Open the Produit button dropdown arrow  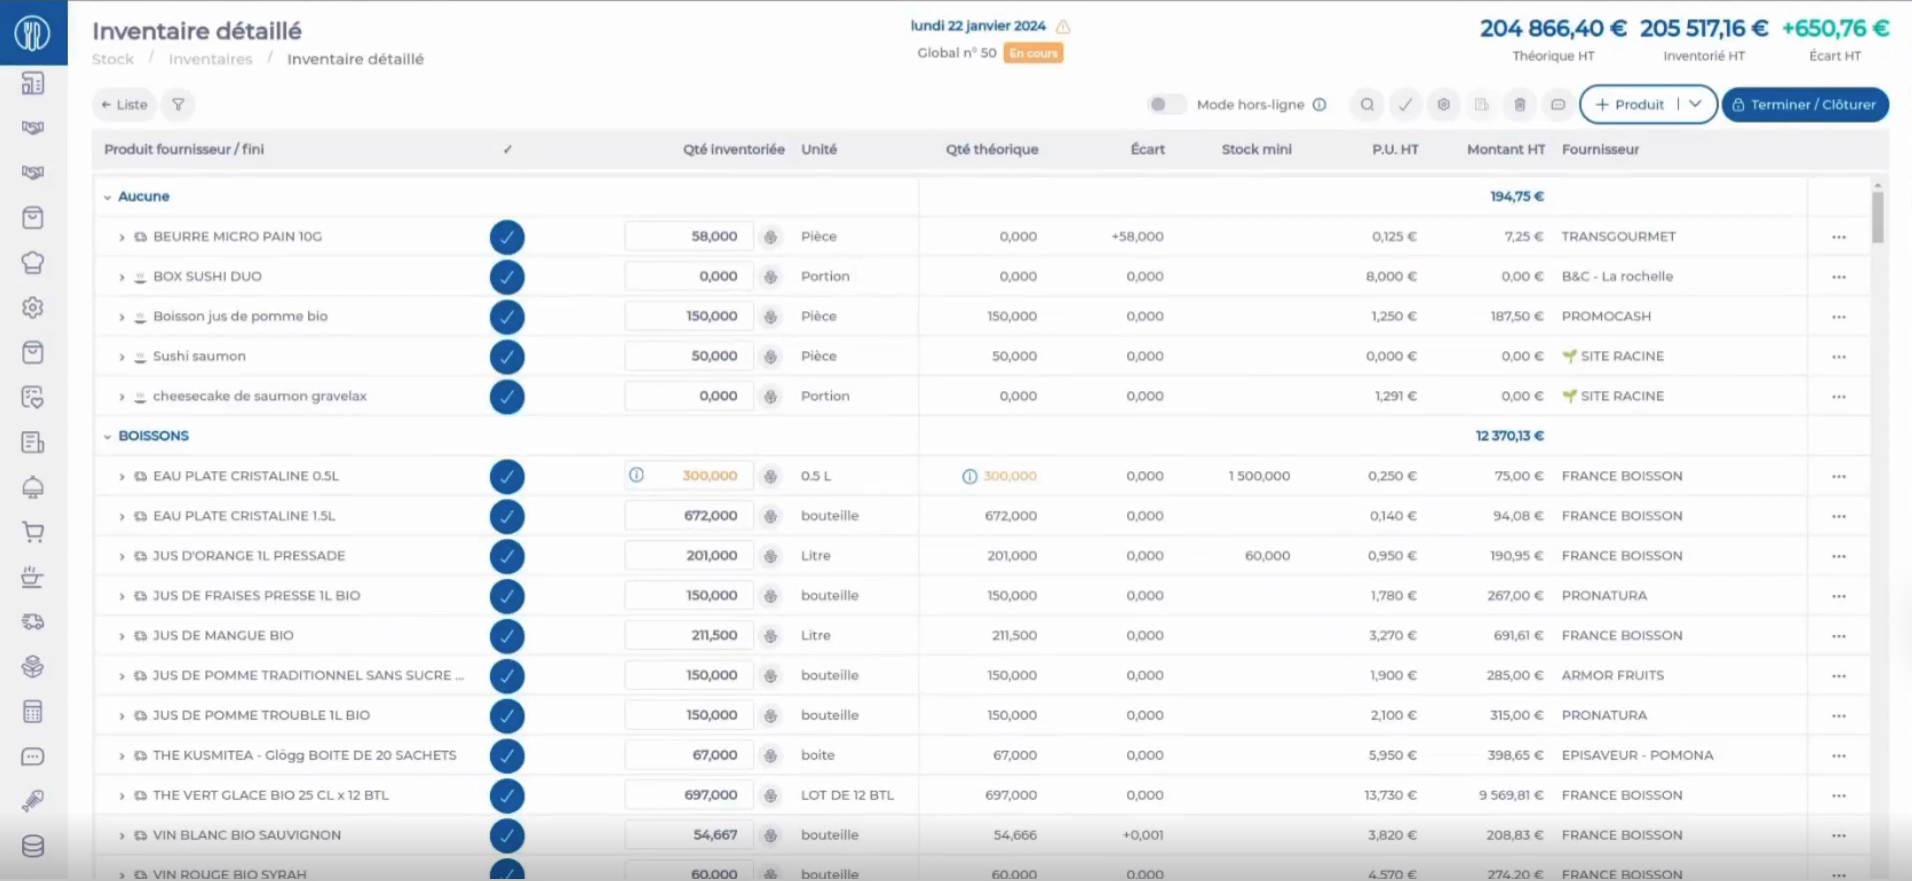tap(1696, 104)
